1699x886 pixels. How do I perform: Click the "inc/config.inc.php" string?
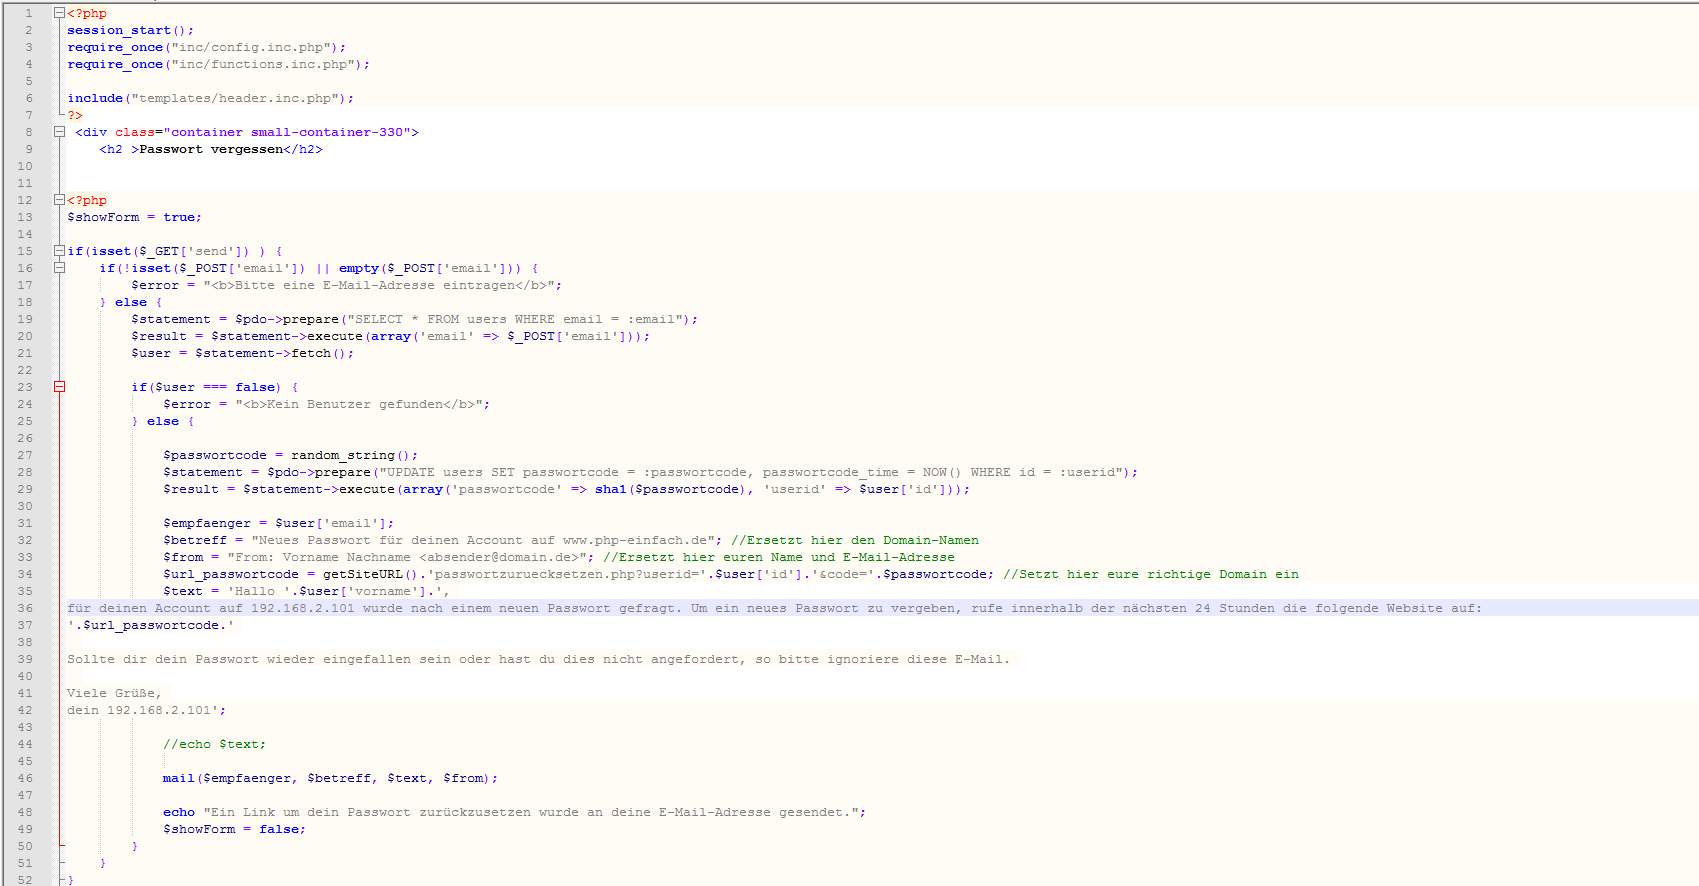click(x=251, y=47)
